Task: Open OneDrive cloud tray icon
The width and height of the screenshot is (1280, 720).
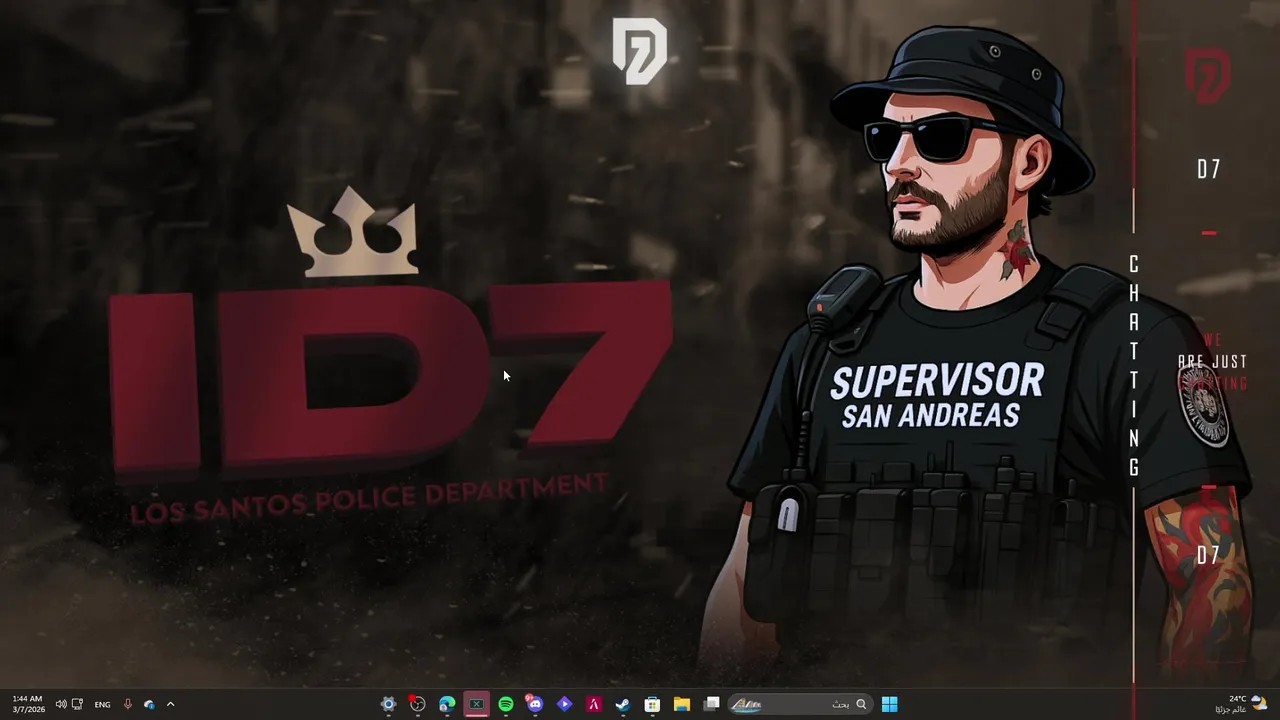Action: [149, 704]
